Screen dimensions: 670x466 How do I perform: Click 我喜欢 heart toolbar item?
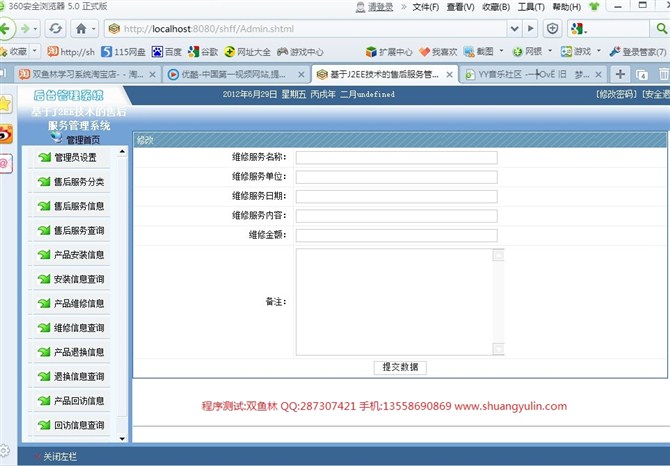pos(438,52)
